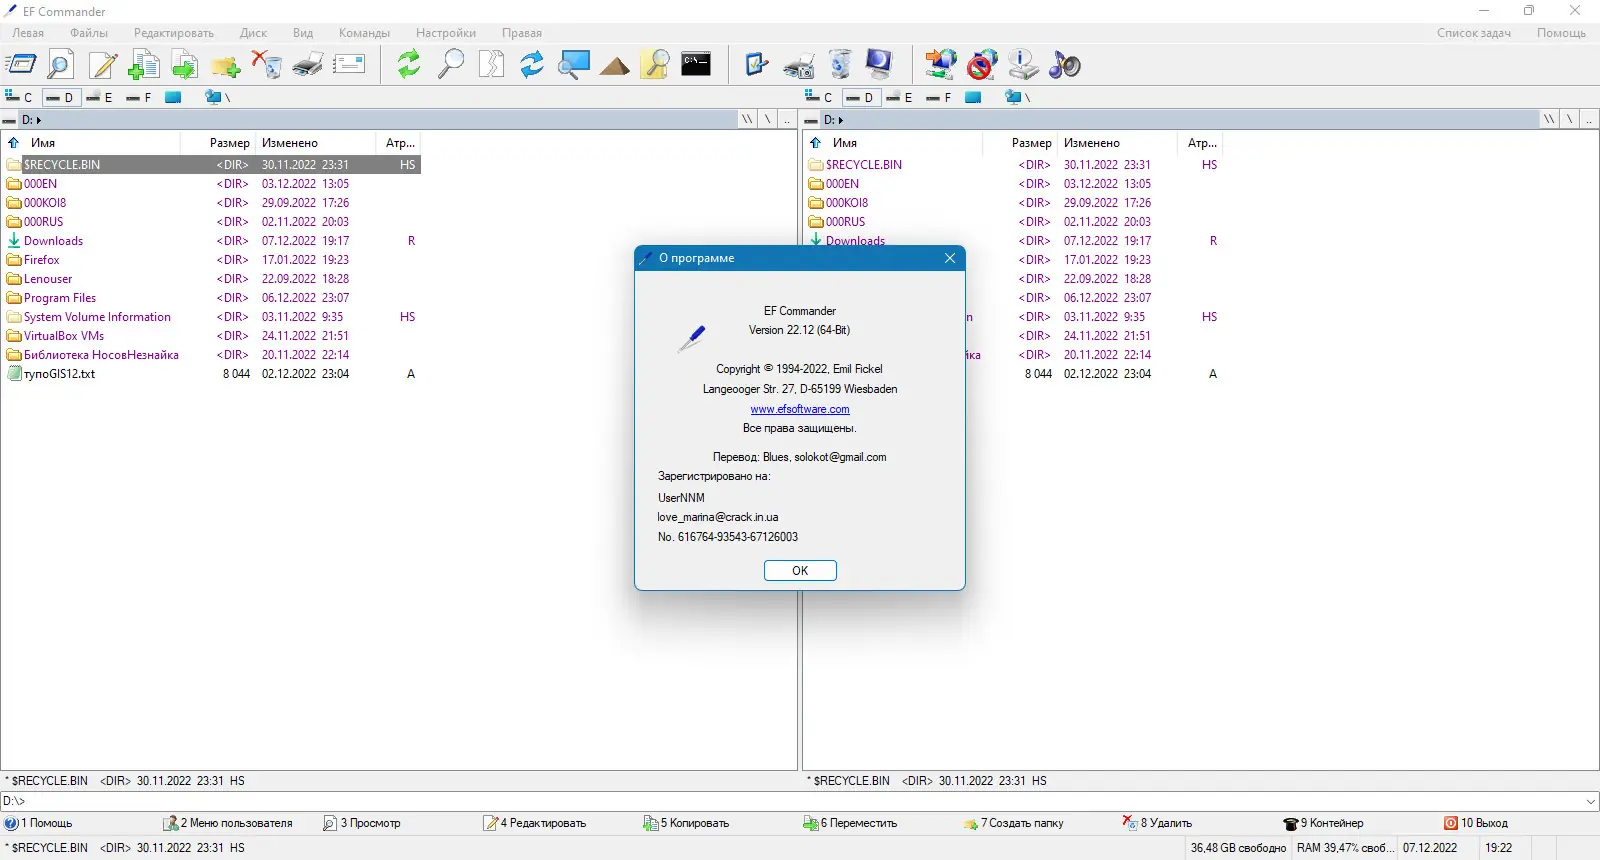Viewport: 1600px width, 860px height.
Task: Expand the right panel D: path arrow
Action: (841, 120)
